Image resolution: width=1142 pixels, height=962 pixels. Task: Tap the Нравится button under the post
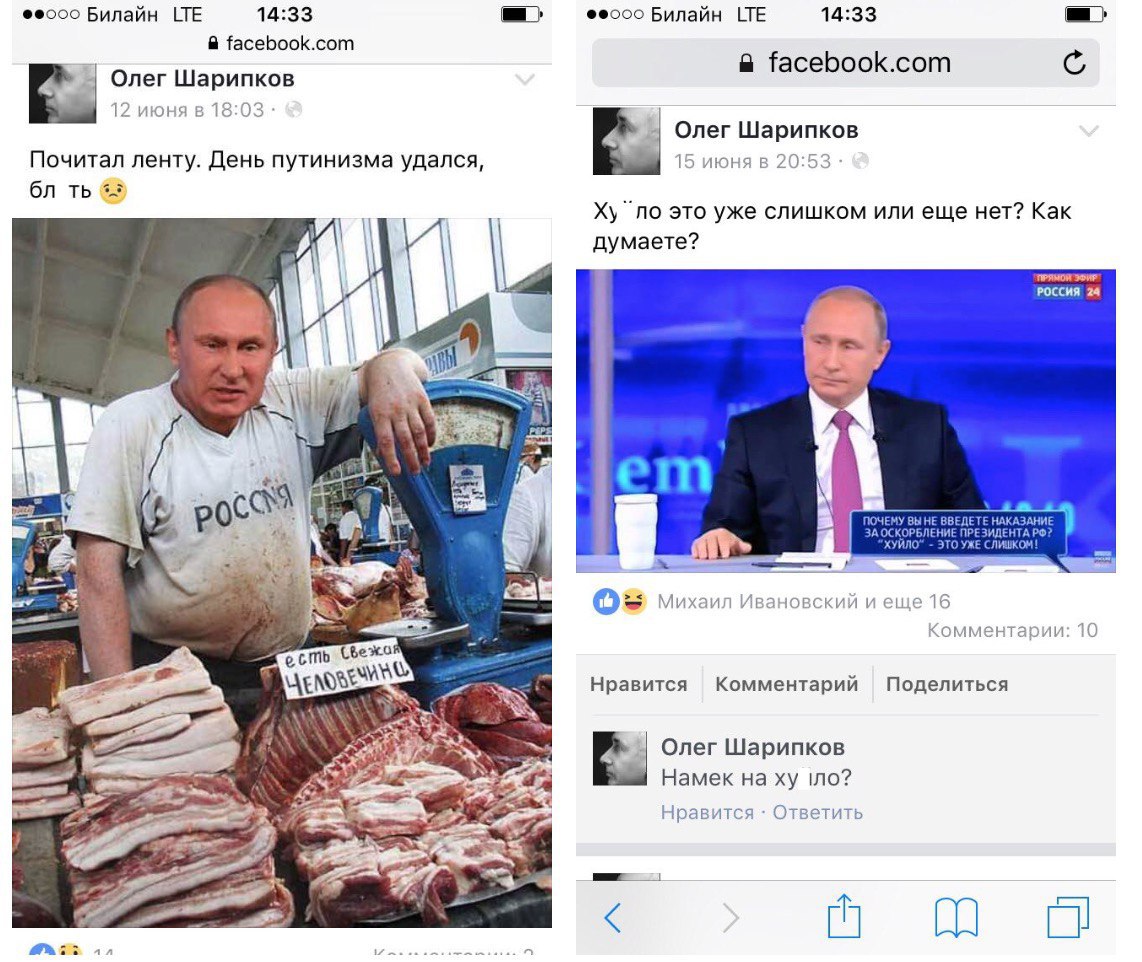(x=639, y=685)
